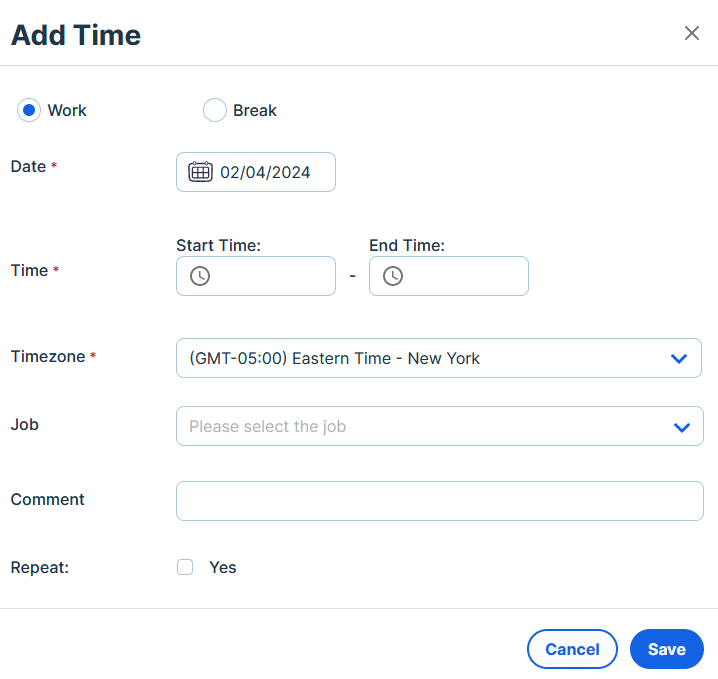This screenshot has width=718, height=679.
Task: Focus the Comment text field
Action: click(440, 501)
